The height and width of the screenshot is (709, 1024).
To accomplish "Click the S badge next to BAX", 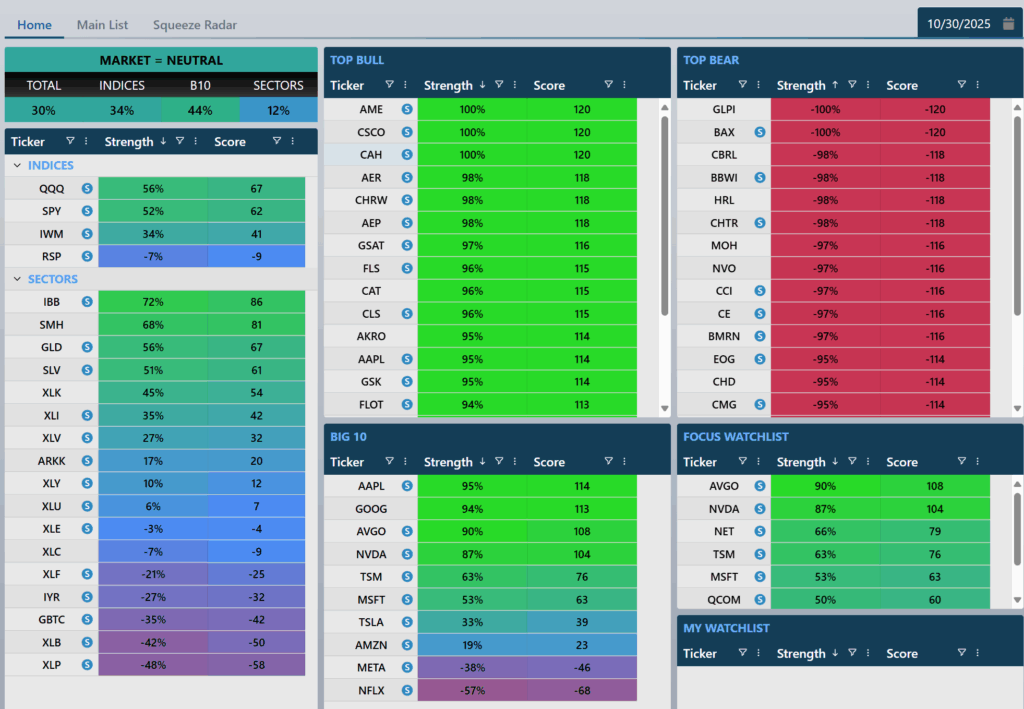I will coord(760,132).
